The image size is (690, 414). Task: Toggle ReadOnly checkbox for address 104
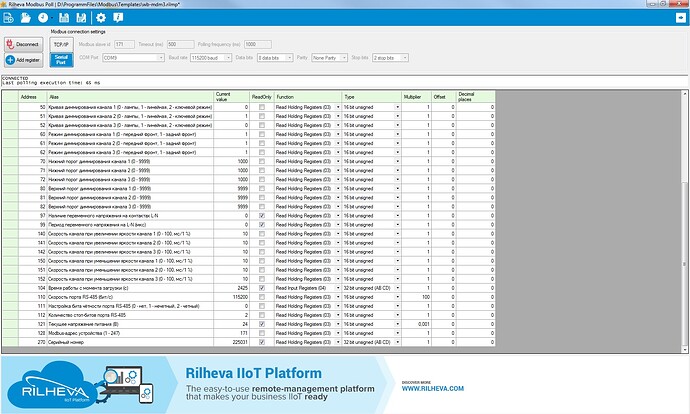262,288
